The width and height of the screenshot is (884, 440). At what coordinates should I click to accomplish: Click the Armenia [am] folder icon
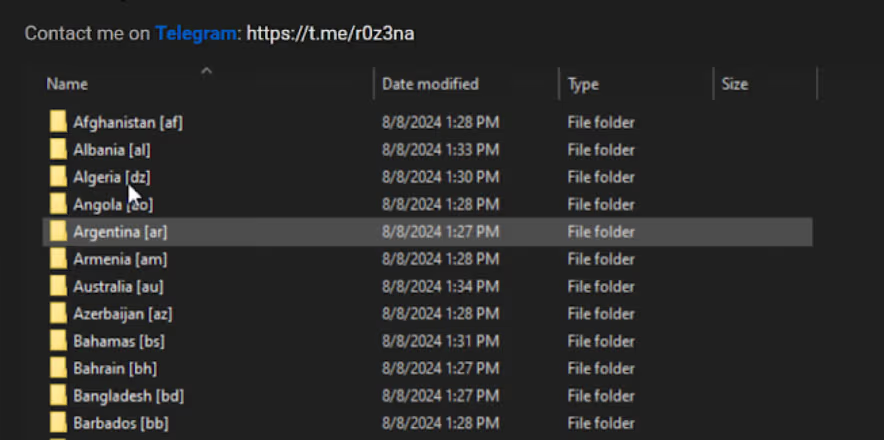coord(58,259)
